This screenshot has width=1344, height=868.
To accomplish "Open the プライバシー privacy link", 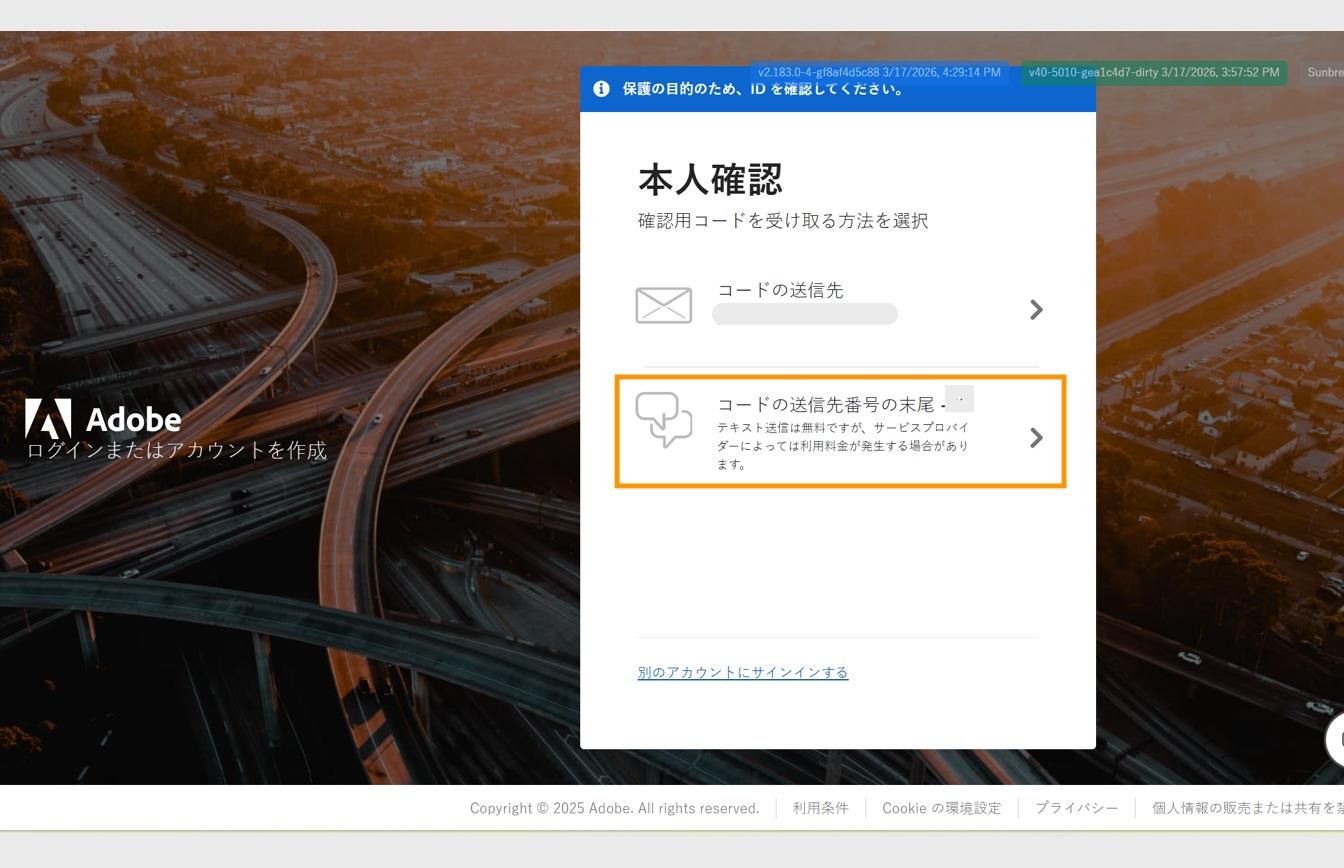I will 1076,807.
